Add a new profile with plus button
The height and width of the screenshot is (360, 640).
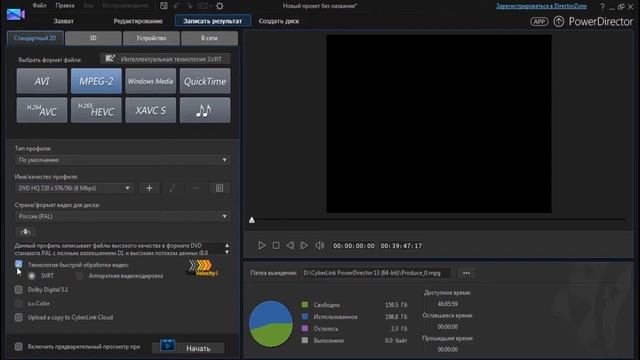[149, 188]
